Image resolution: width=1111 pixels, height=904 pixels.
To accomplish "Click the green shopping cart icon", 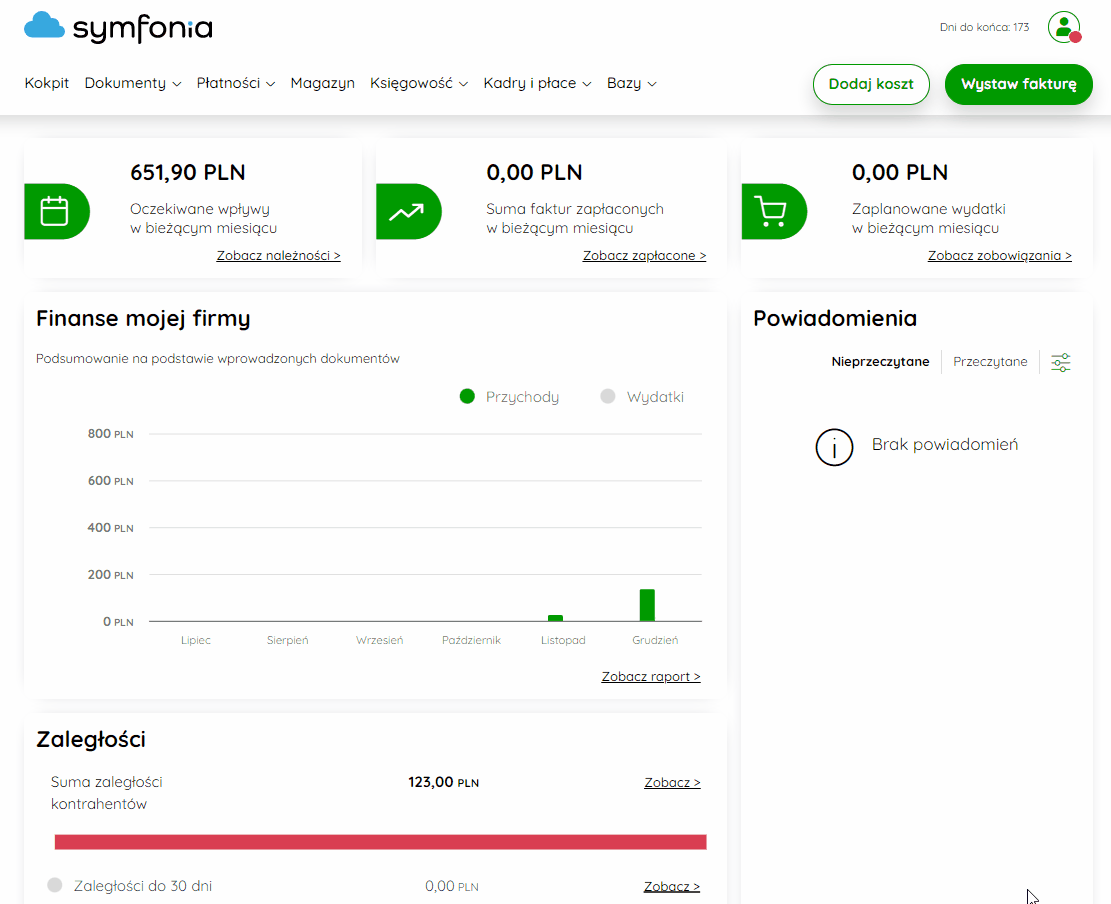I will pyautogui.click(x=772, y=211).
